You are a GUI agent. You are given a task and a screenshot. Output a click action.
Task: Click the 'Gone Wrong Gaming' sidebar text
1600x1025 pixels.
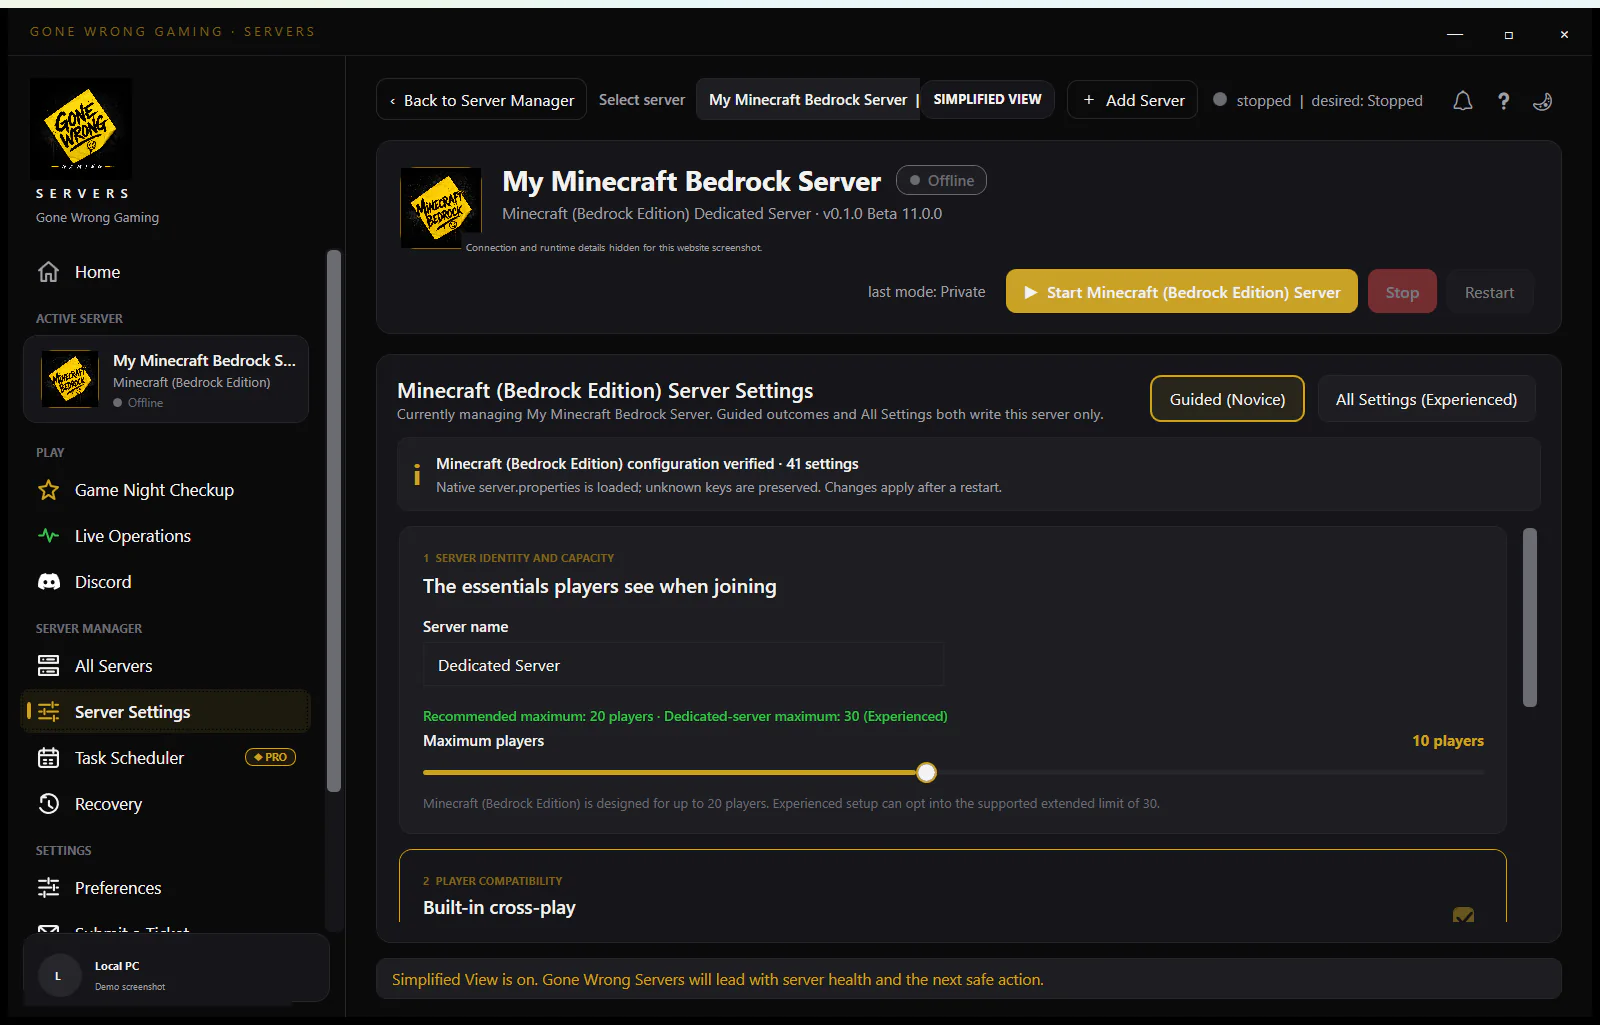97,217
